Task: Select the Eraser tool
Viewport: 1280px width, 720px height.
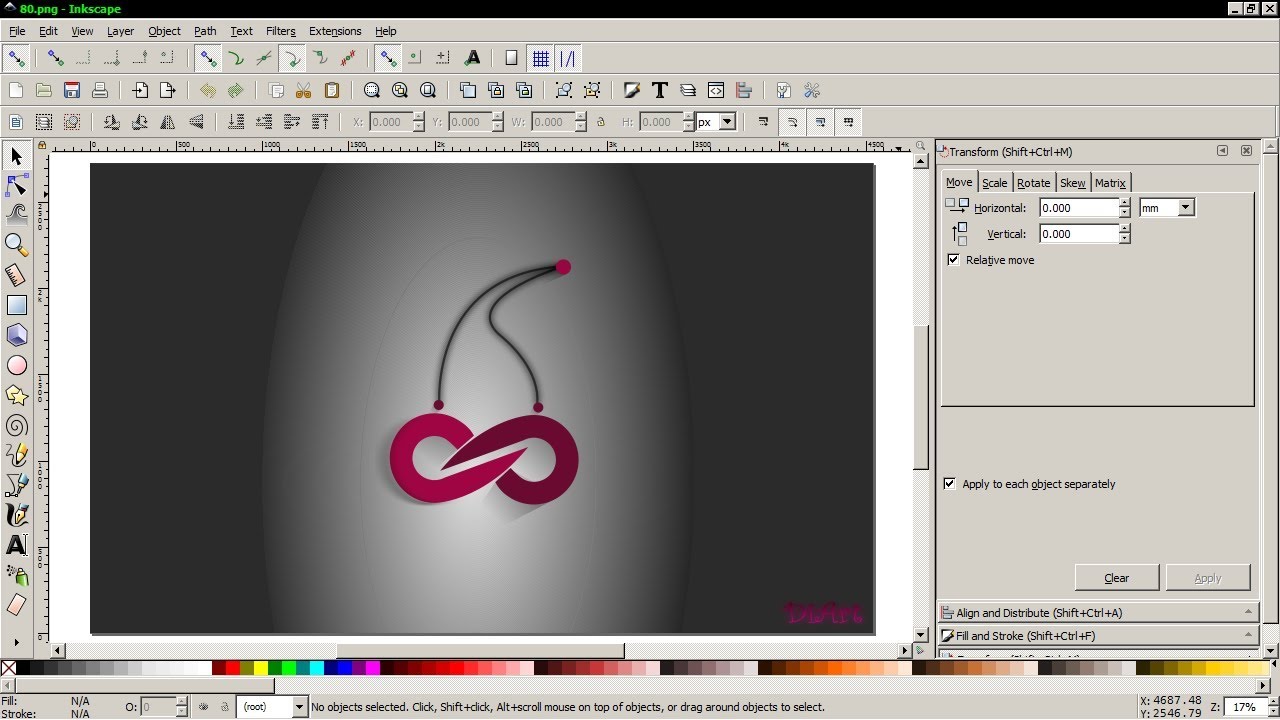Action: [16, 605]
